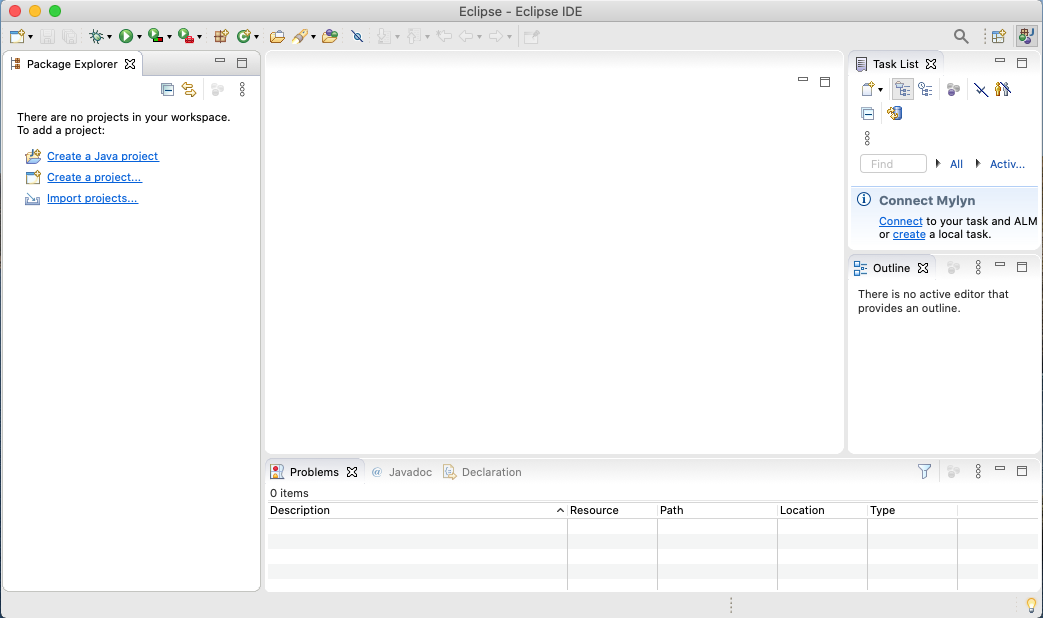The height and width of the screenshot is (618, 1043).
Task: Click the Debug bug icon
Action: [96, 36]
